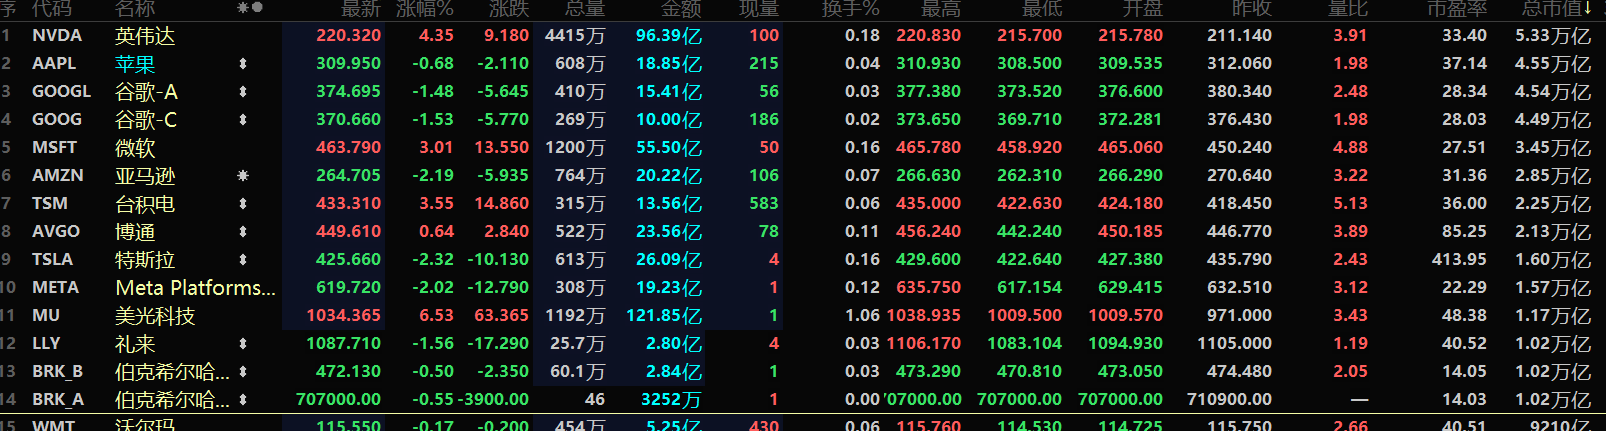
Task: Select the BRK_B ticker code
Action: (x=58, y=372)
